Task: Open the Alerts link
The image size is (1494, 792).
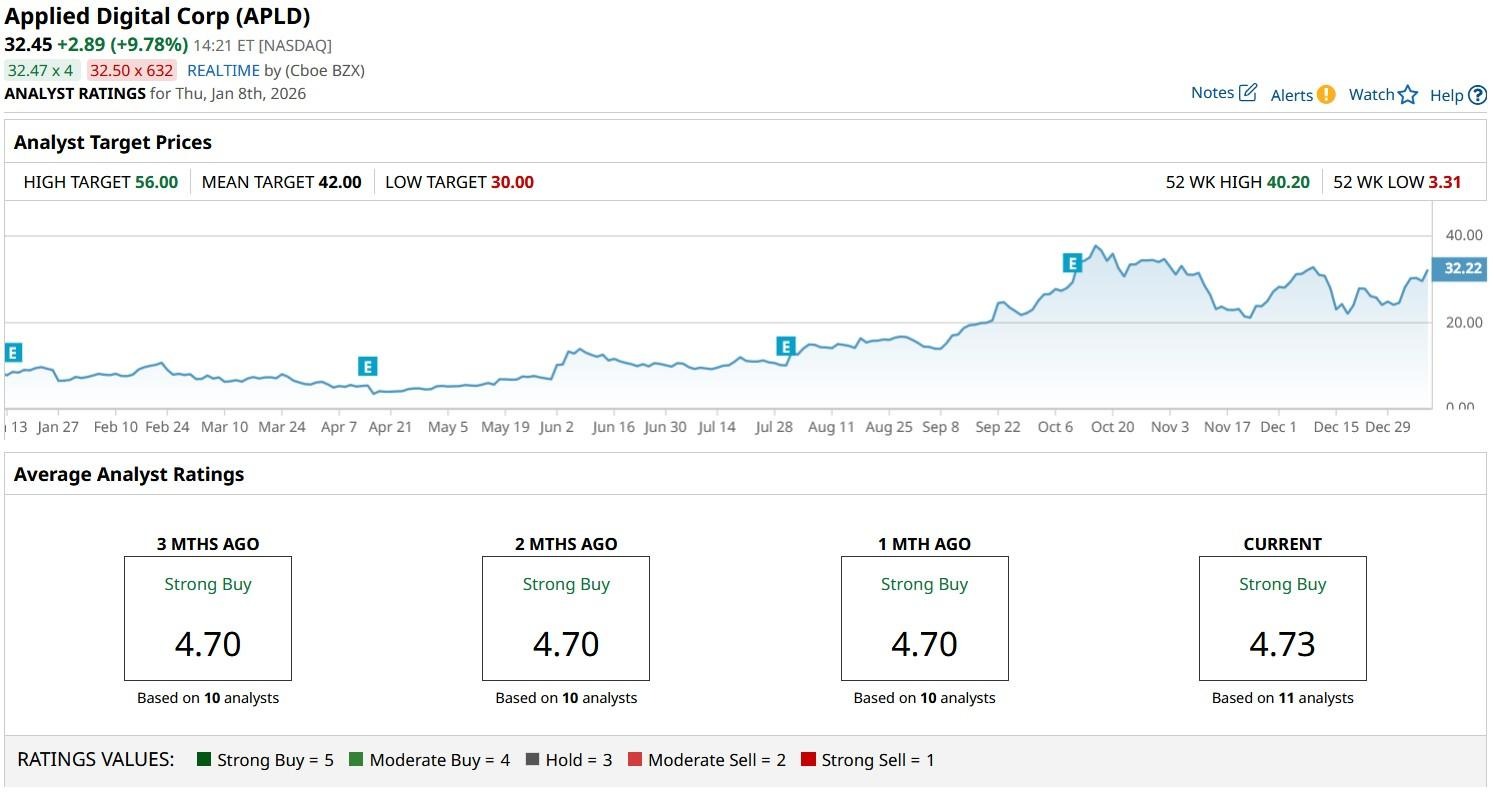Action: pos(1291,95)
